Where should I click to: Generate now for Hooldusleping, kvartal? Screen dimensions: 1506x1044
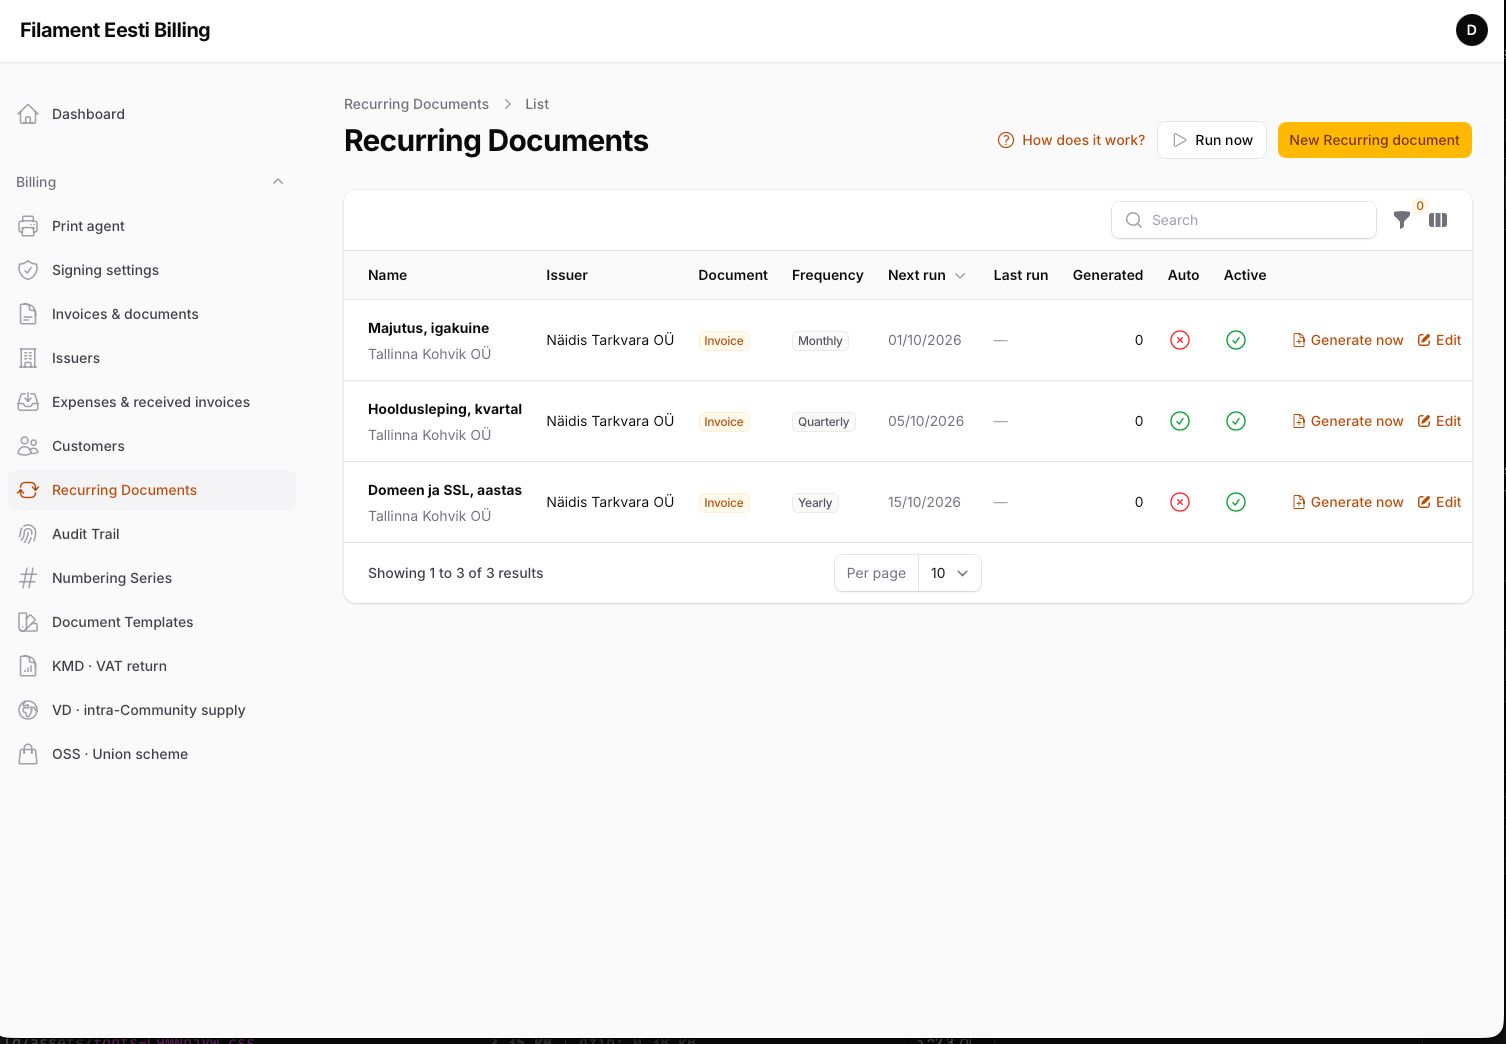pos(1348,421)
